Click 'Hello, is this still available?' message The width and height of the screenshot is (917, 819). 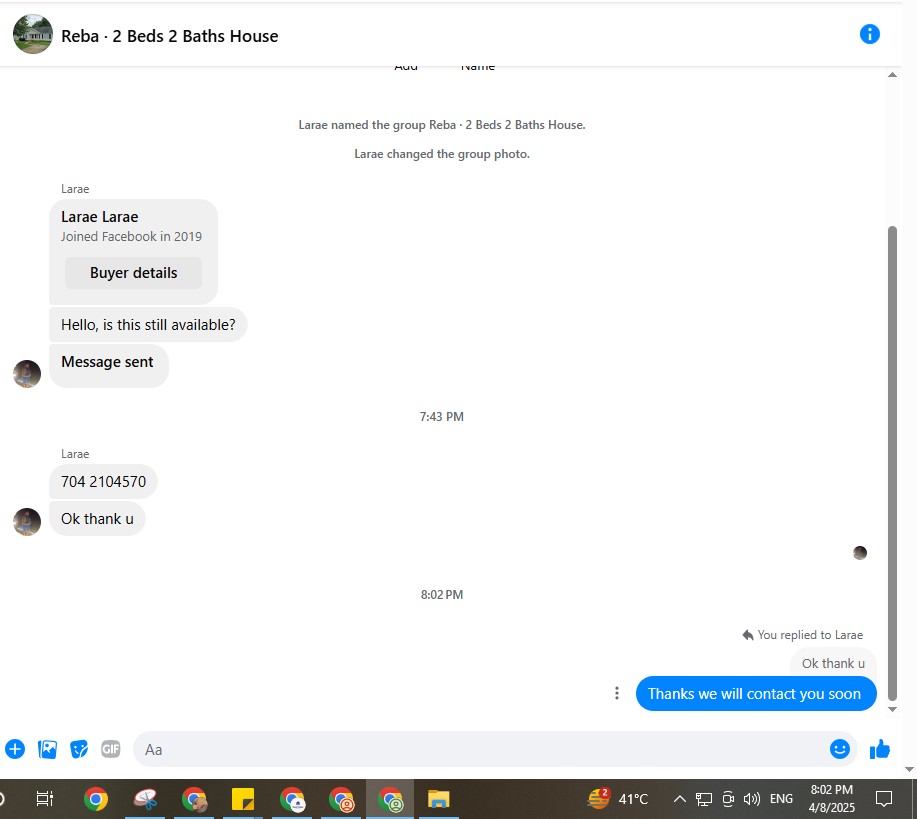tap(148, 325)
